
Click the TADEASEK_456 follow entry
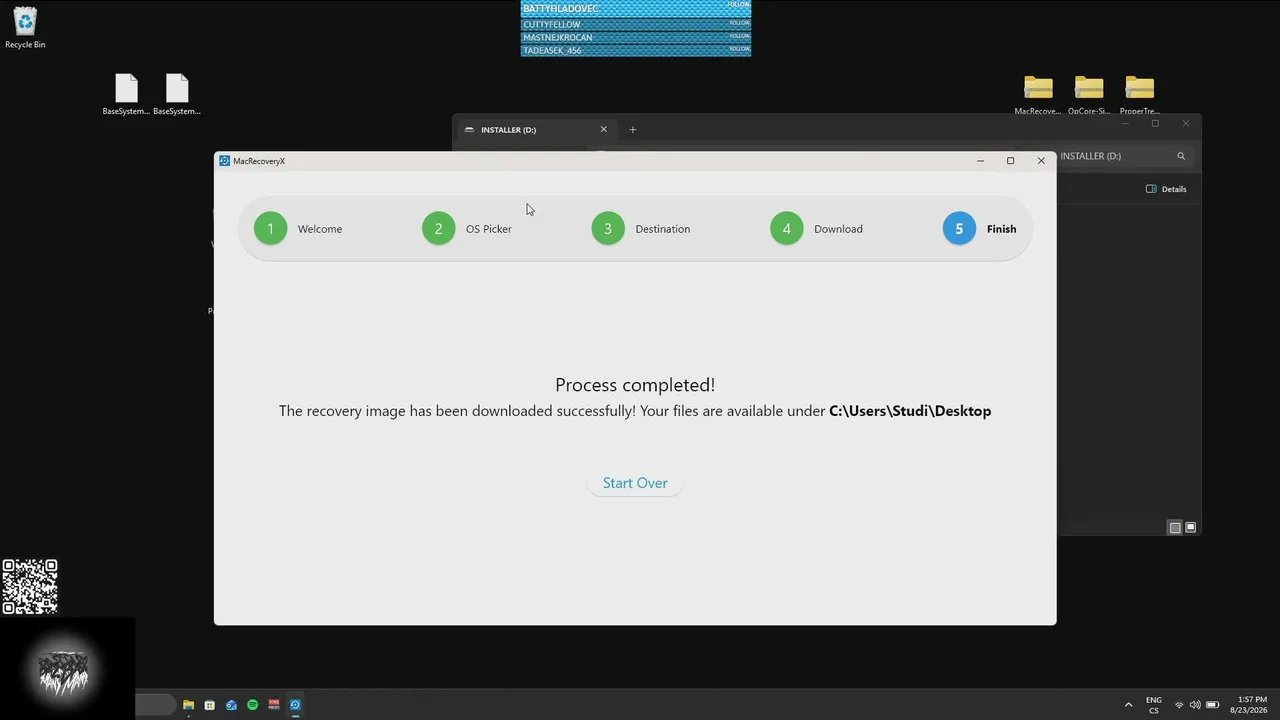[x=636, y=50]
